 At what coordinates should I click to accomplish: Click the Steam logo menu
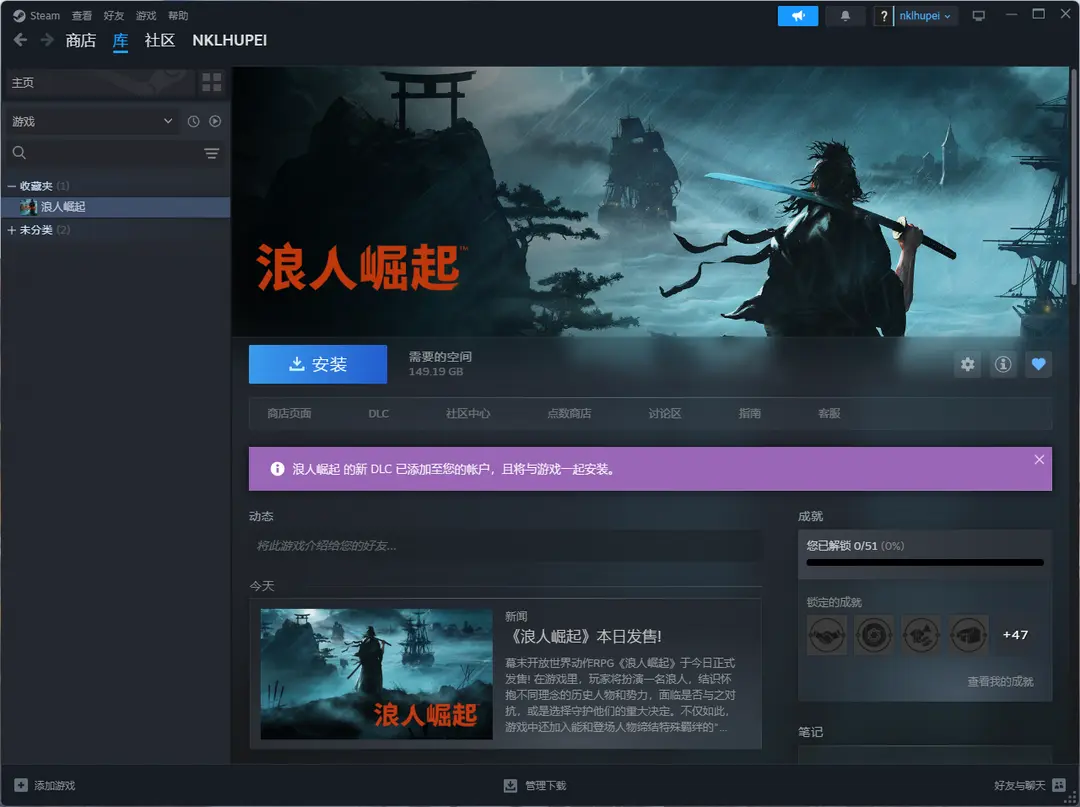36,15
